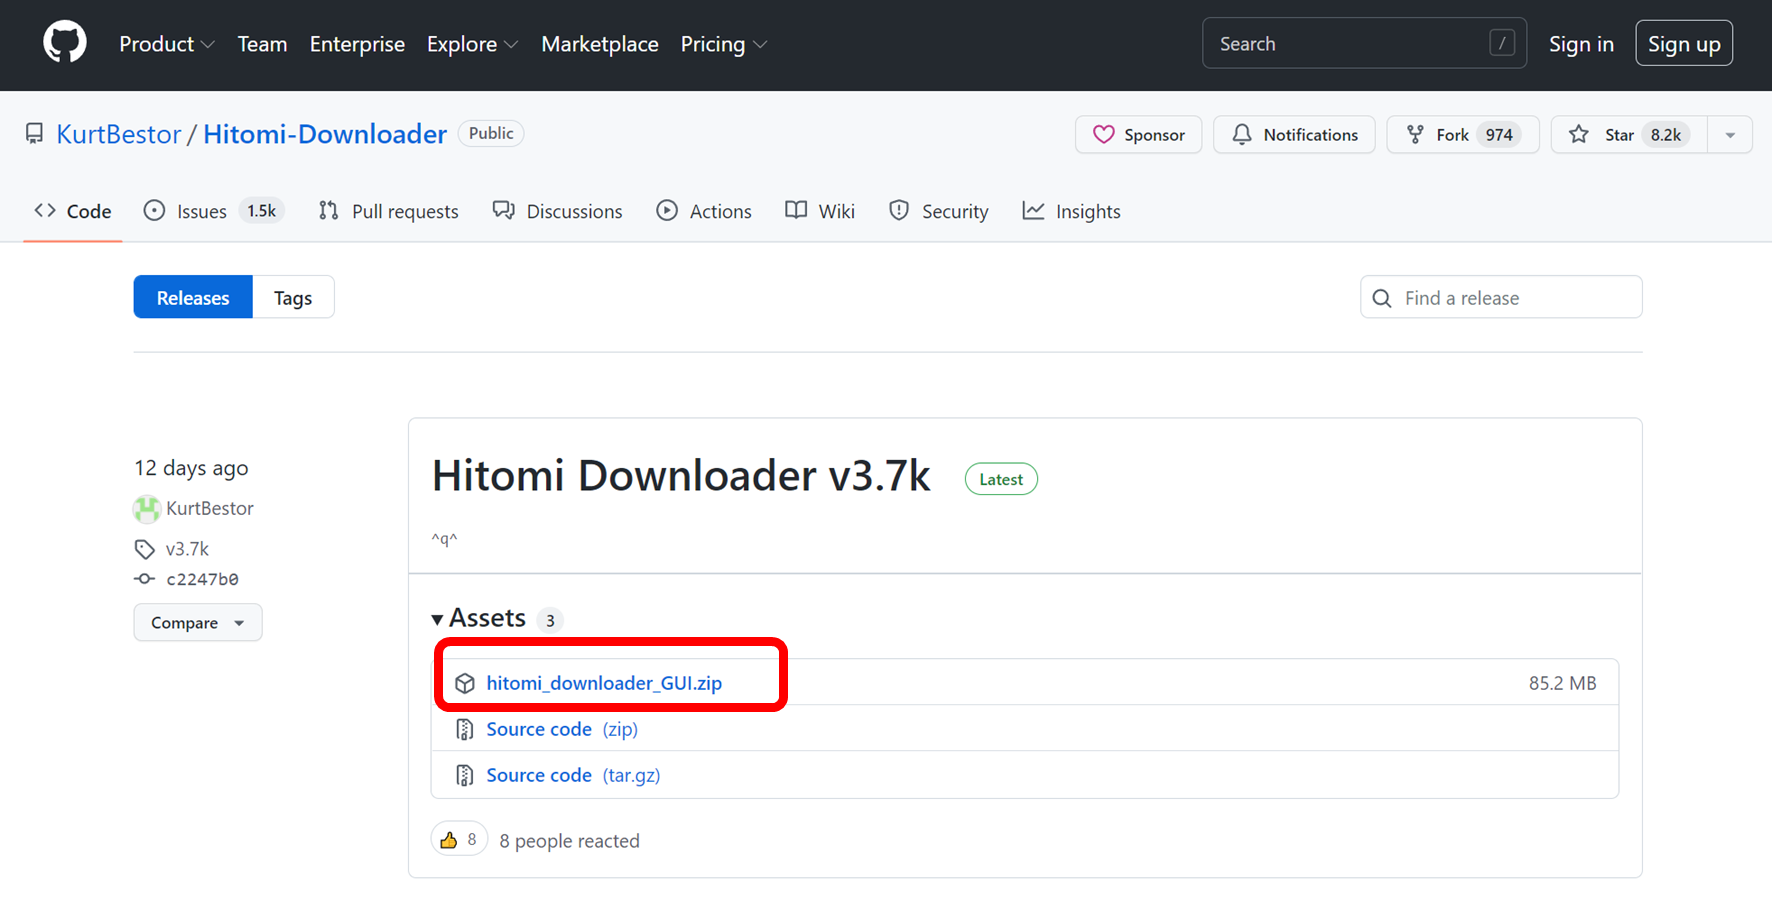
Task: Open the star count 8.2k
Action: pyautogui.click(x=1666, y=135)
